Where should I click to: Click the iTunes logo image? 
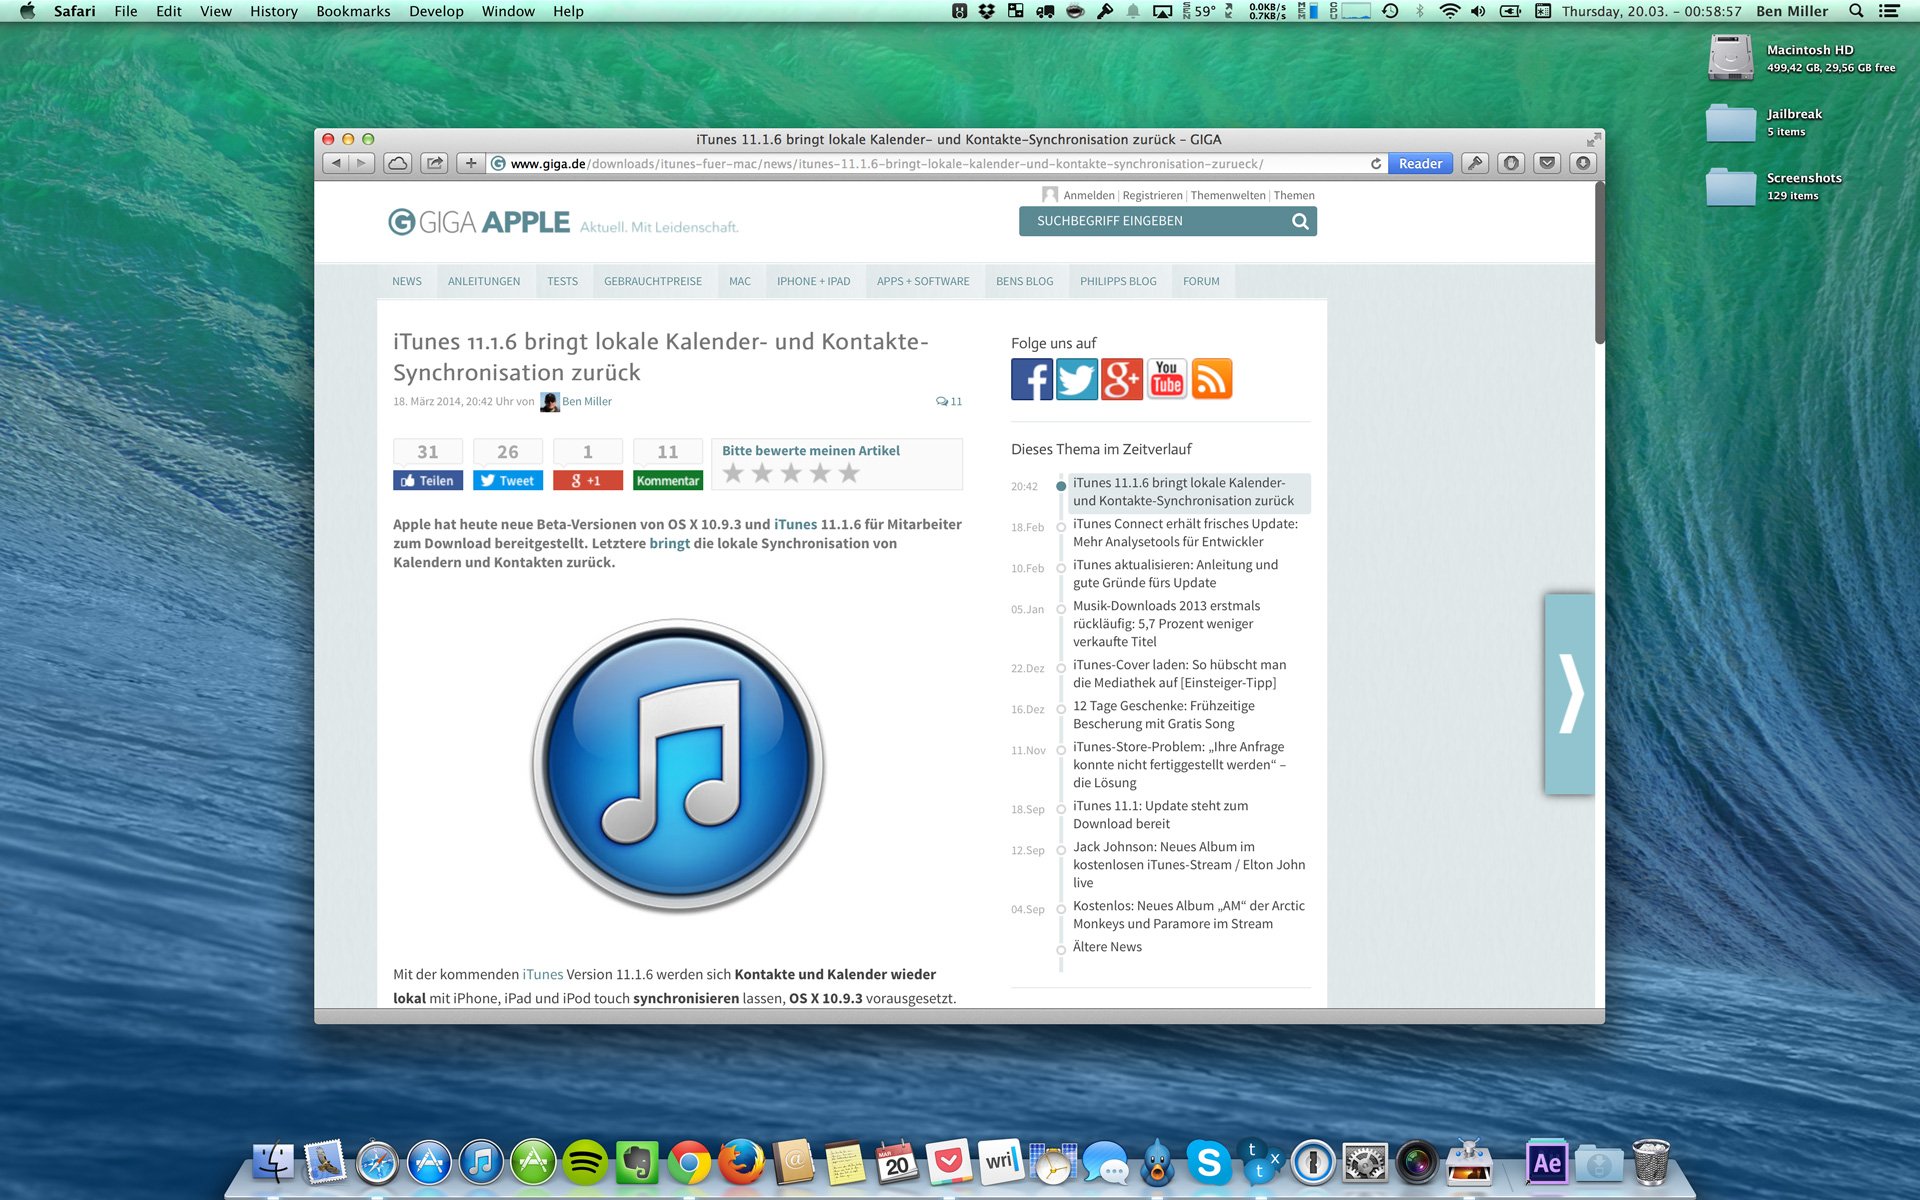678,765
